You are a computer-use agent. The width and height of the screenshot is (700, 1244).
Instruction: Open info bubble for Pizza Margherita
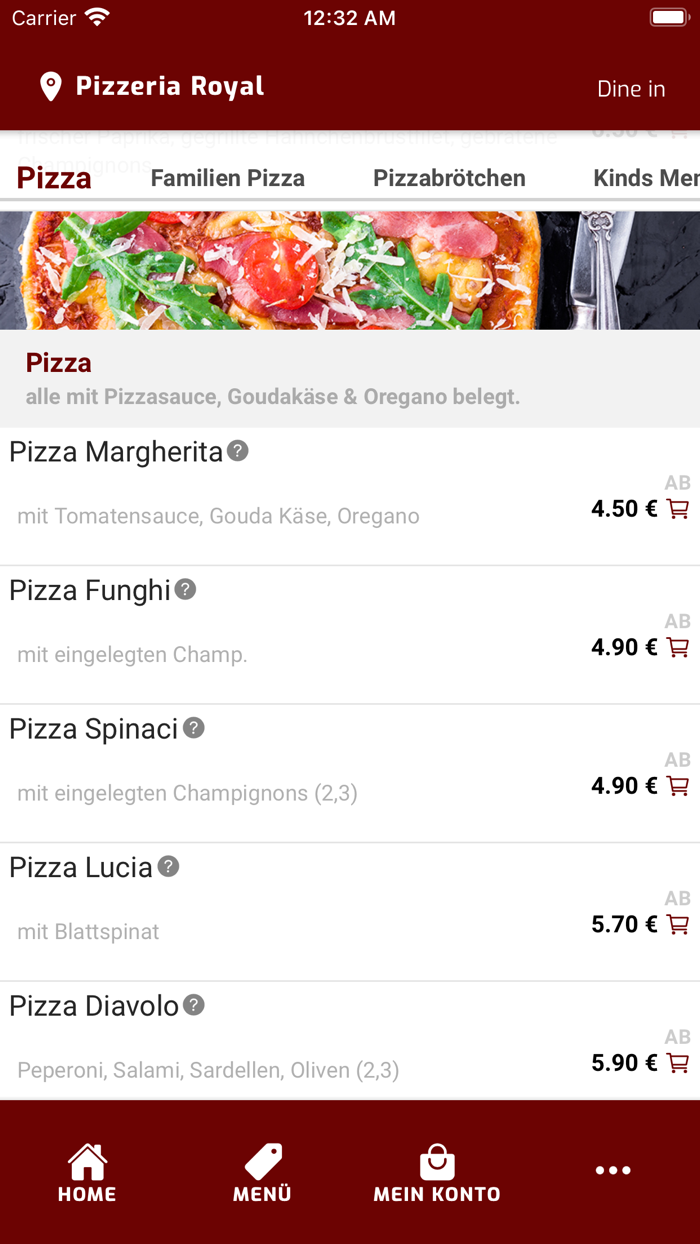point(237,452)
